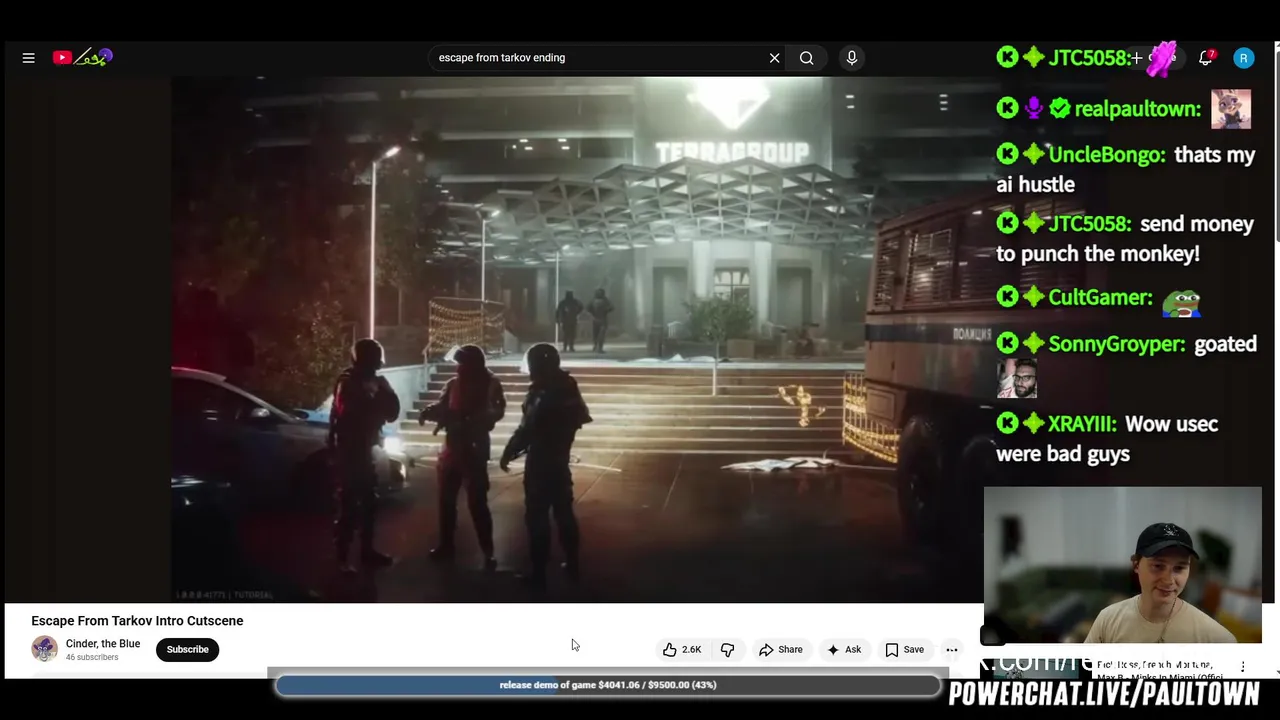
Task: Click the Cinder, the Blue channel avatar
Action: pos(44,649)
